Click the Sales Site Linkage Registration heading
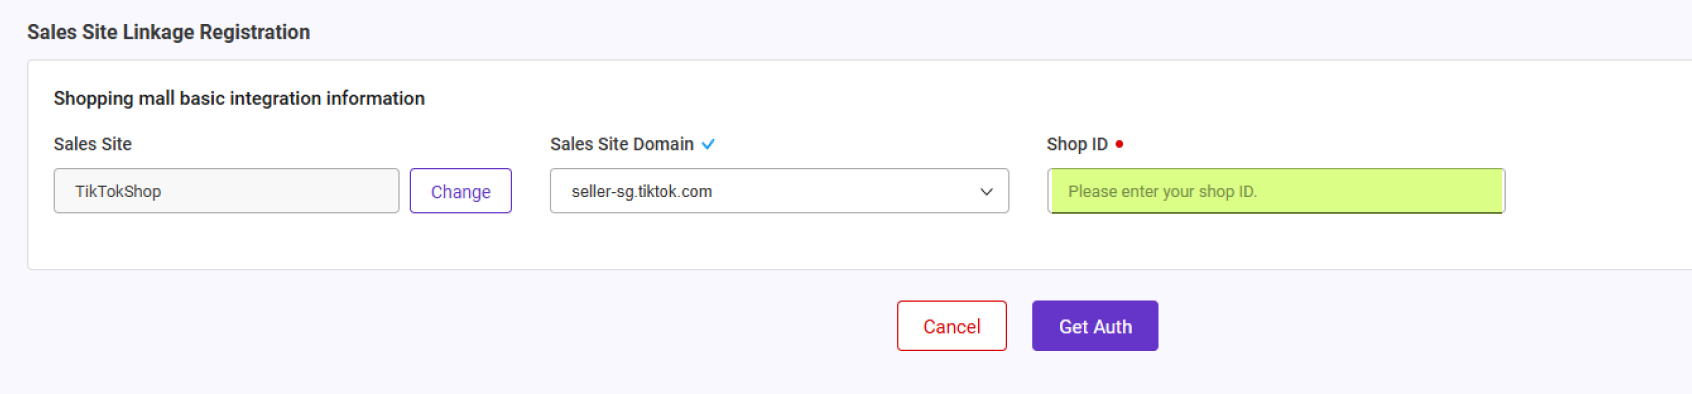 [x=169, y=32]
